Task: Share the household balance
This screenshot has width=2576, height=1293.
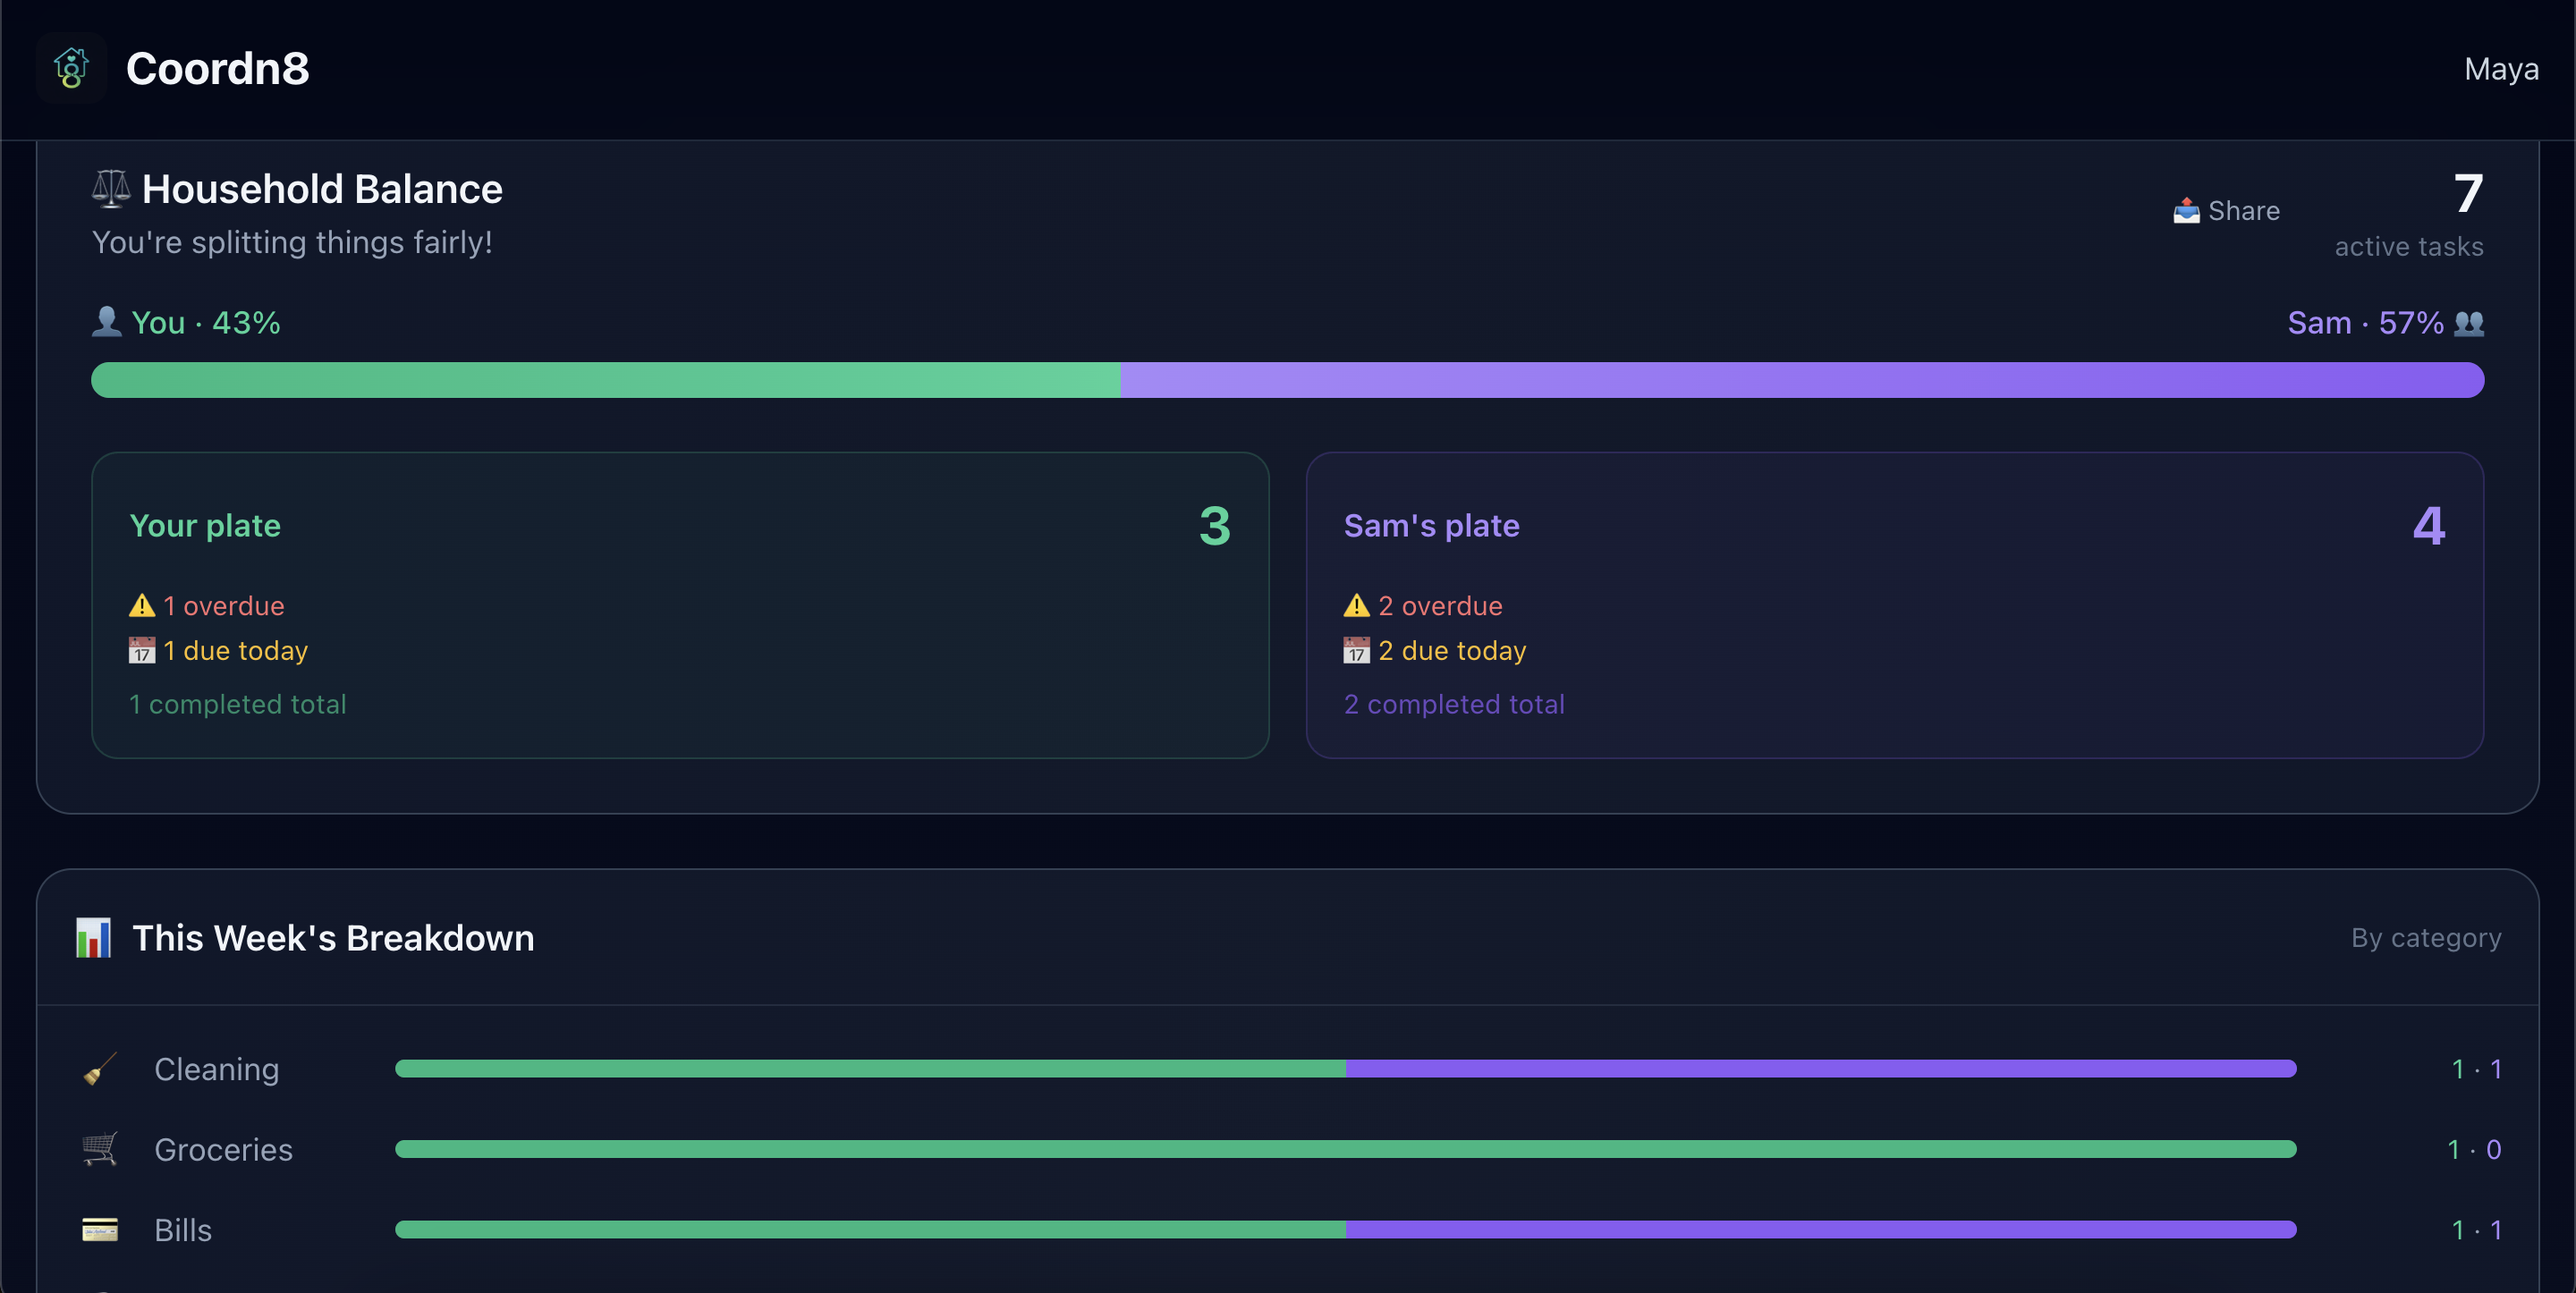Action: [2227, 211]
